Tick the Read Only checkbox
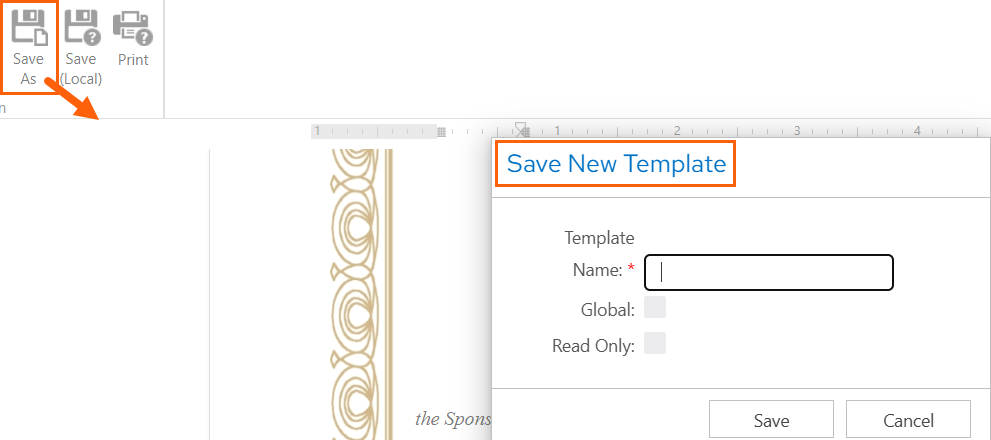 (655, 343)
